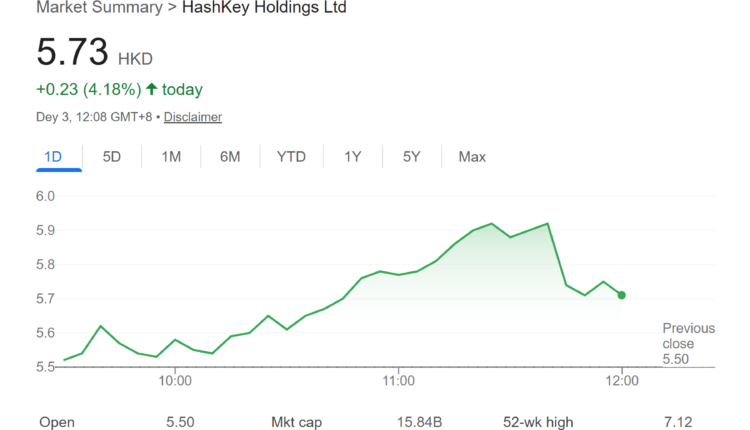Select the YTD range tab

291,157
